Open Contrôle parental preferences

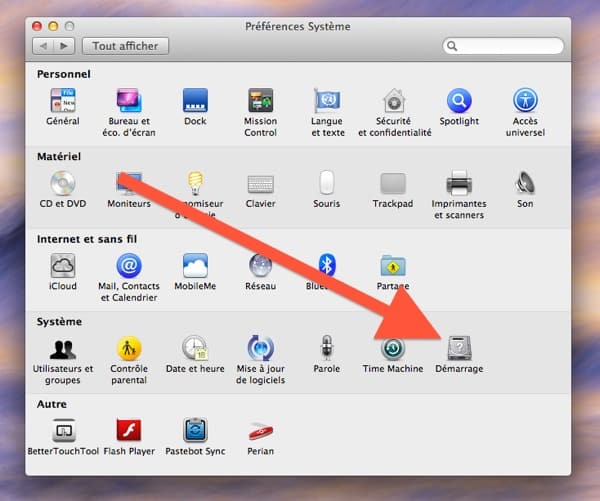click(129, 348)
